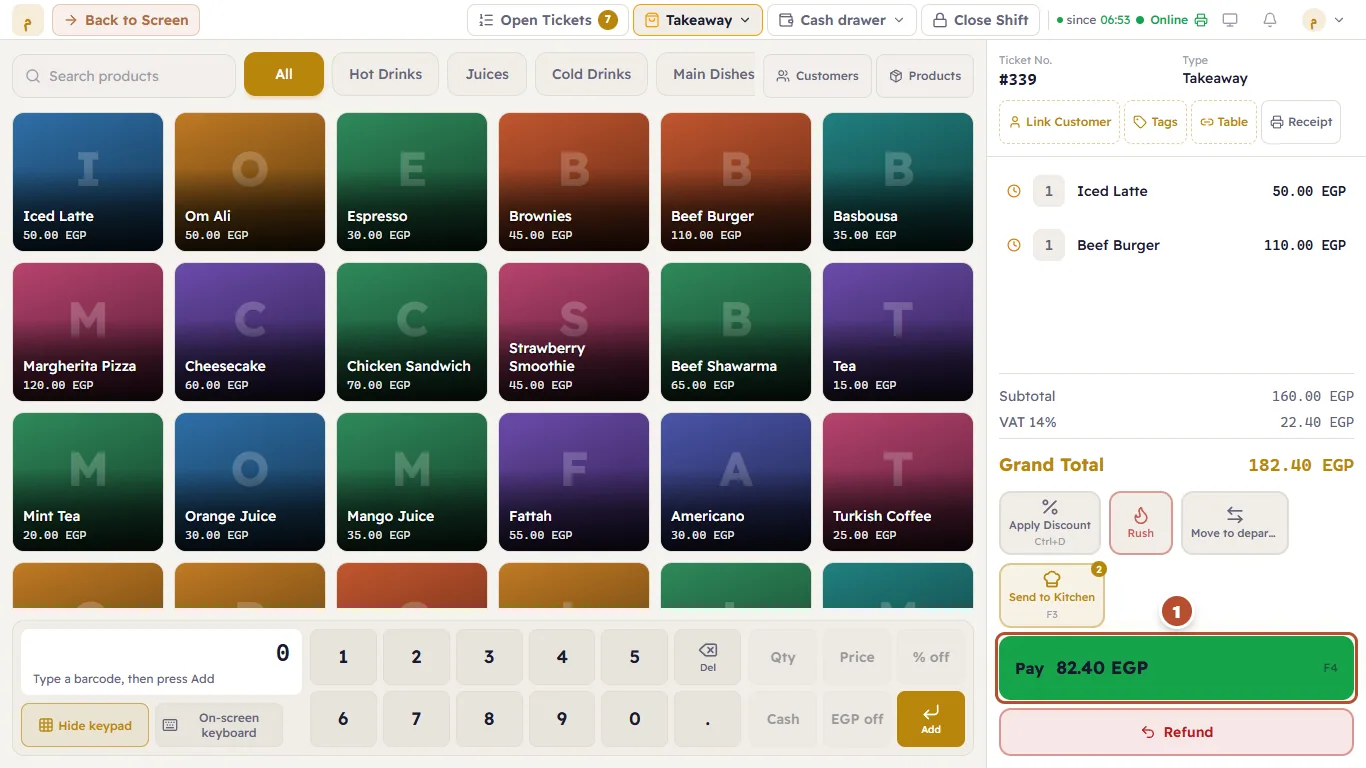Click the customer display monitor icon
The height and width of the screenshot is (768, 1366).
[1230, 20]
